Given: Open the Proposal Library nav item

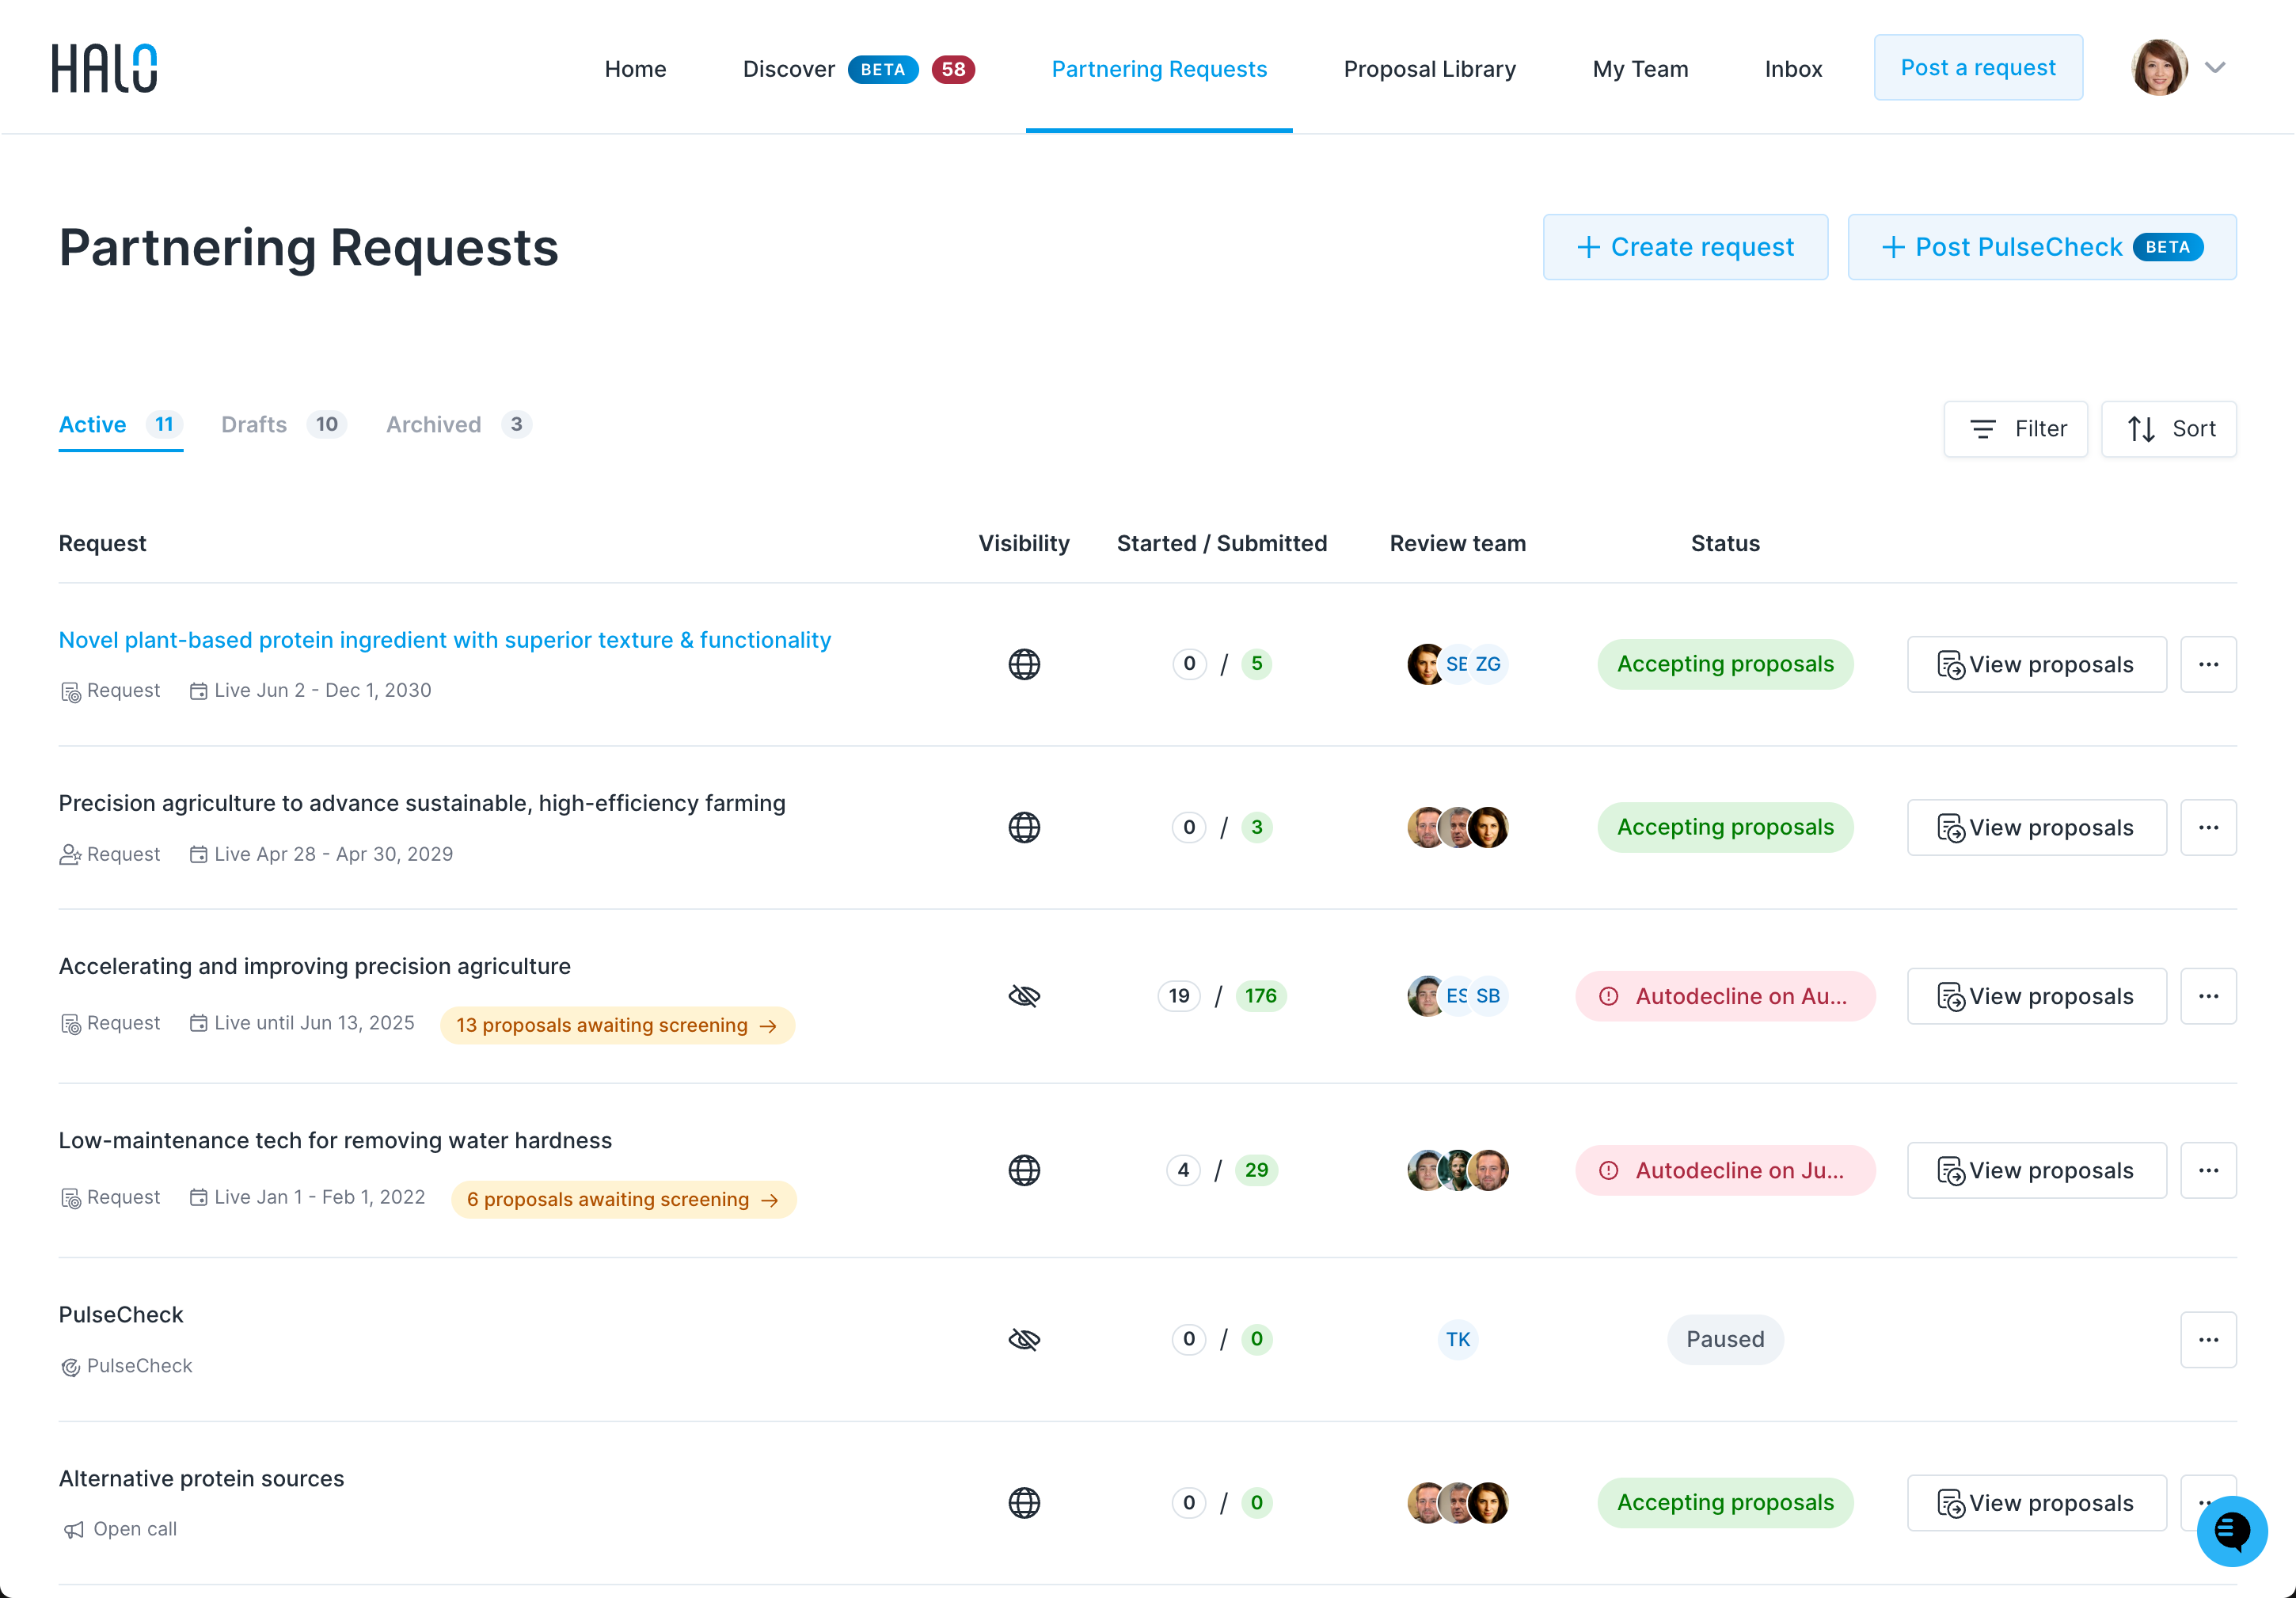Looking at the screenshot, I should (1429, 69).
